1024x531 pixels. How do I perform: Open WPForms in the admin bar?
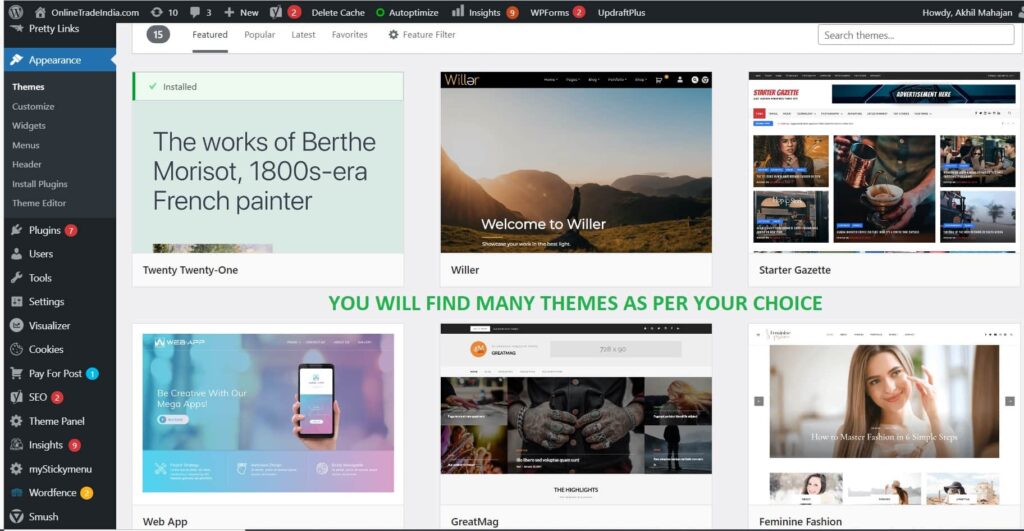click(x=549, y=12)
